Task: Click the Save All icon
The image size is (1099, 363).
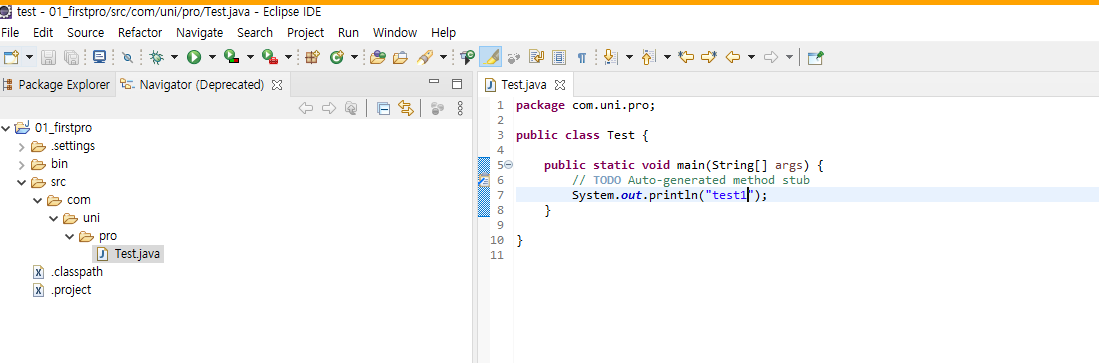Action: pyautogui.click(x=71, y=57)
